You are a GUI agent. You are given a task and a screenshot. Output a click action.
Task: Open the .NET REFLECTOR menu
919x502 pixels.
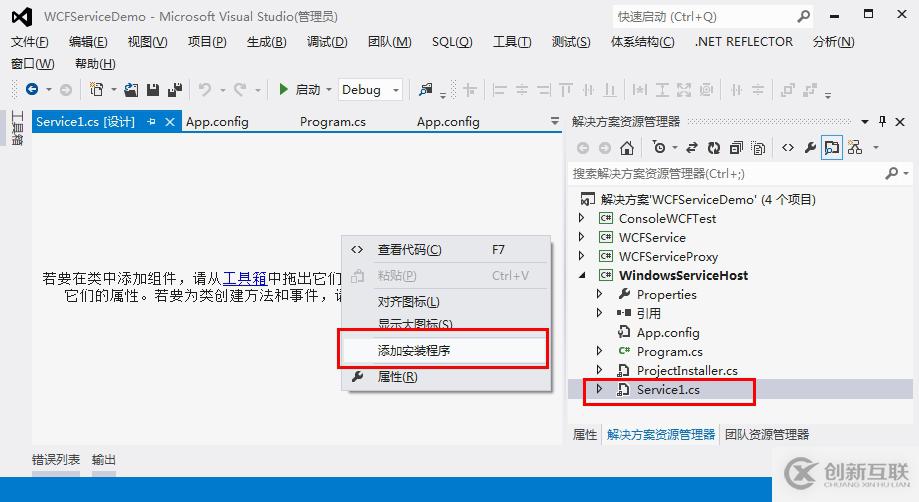click(744, 42)
